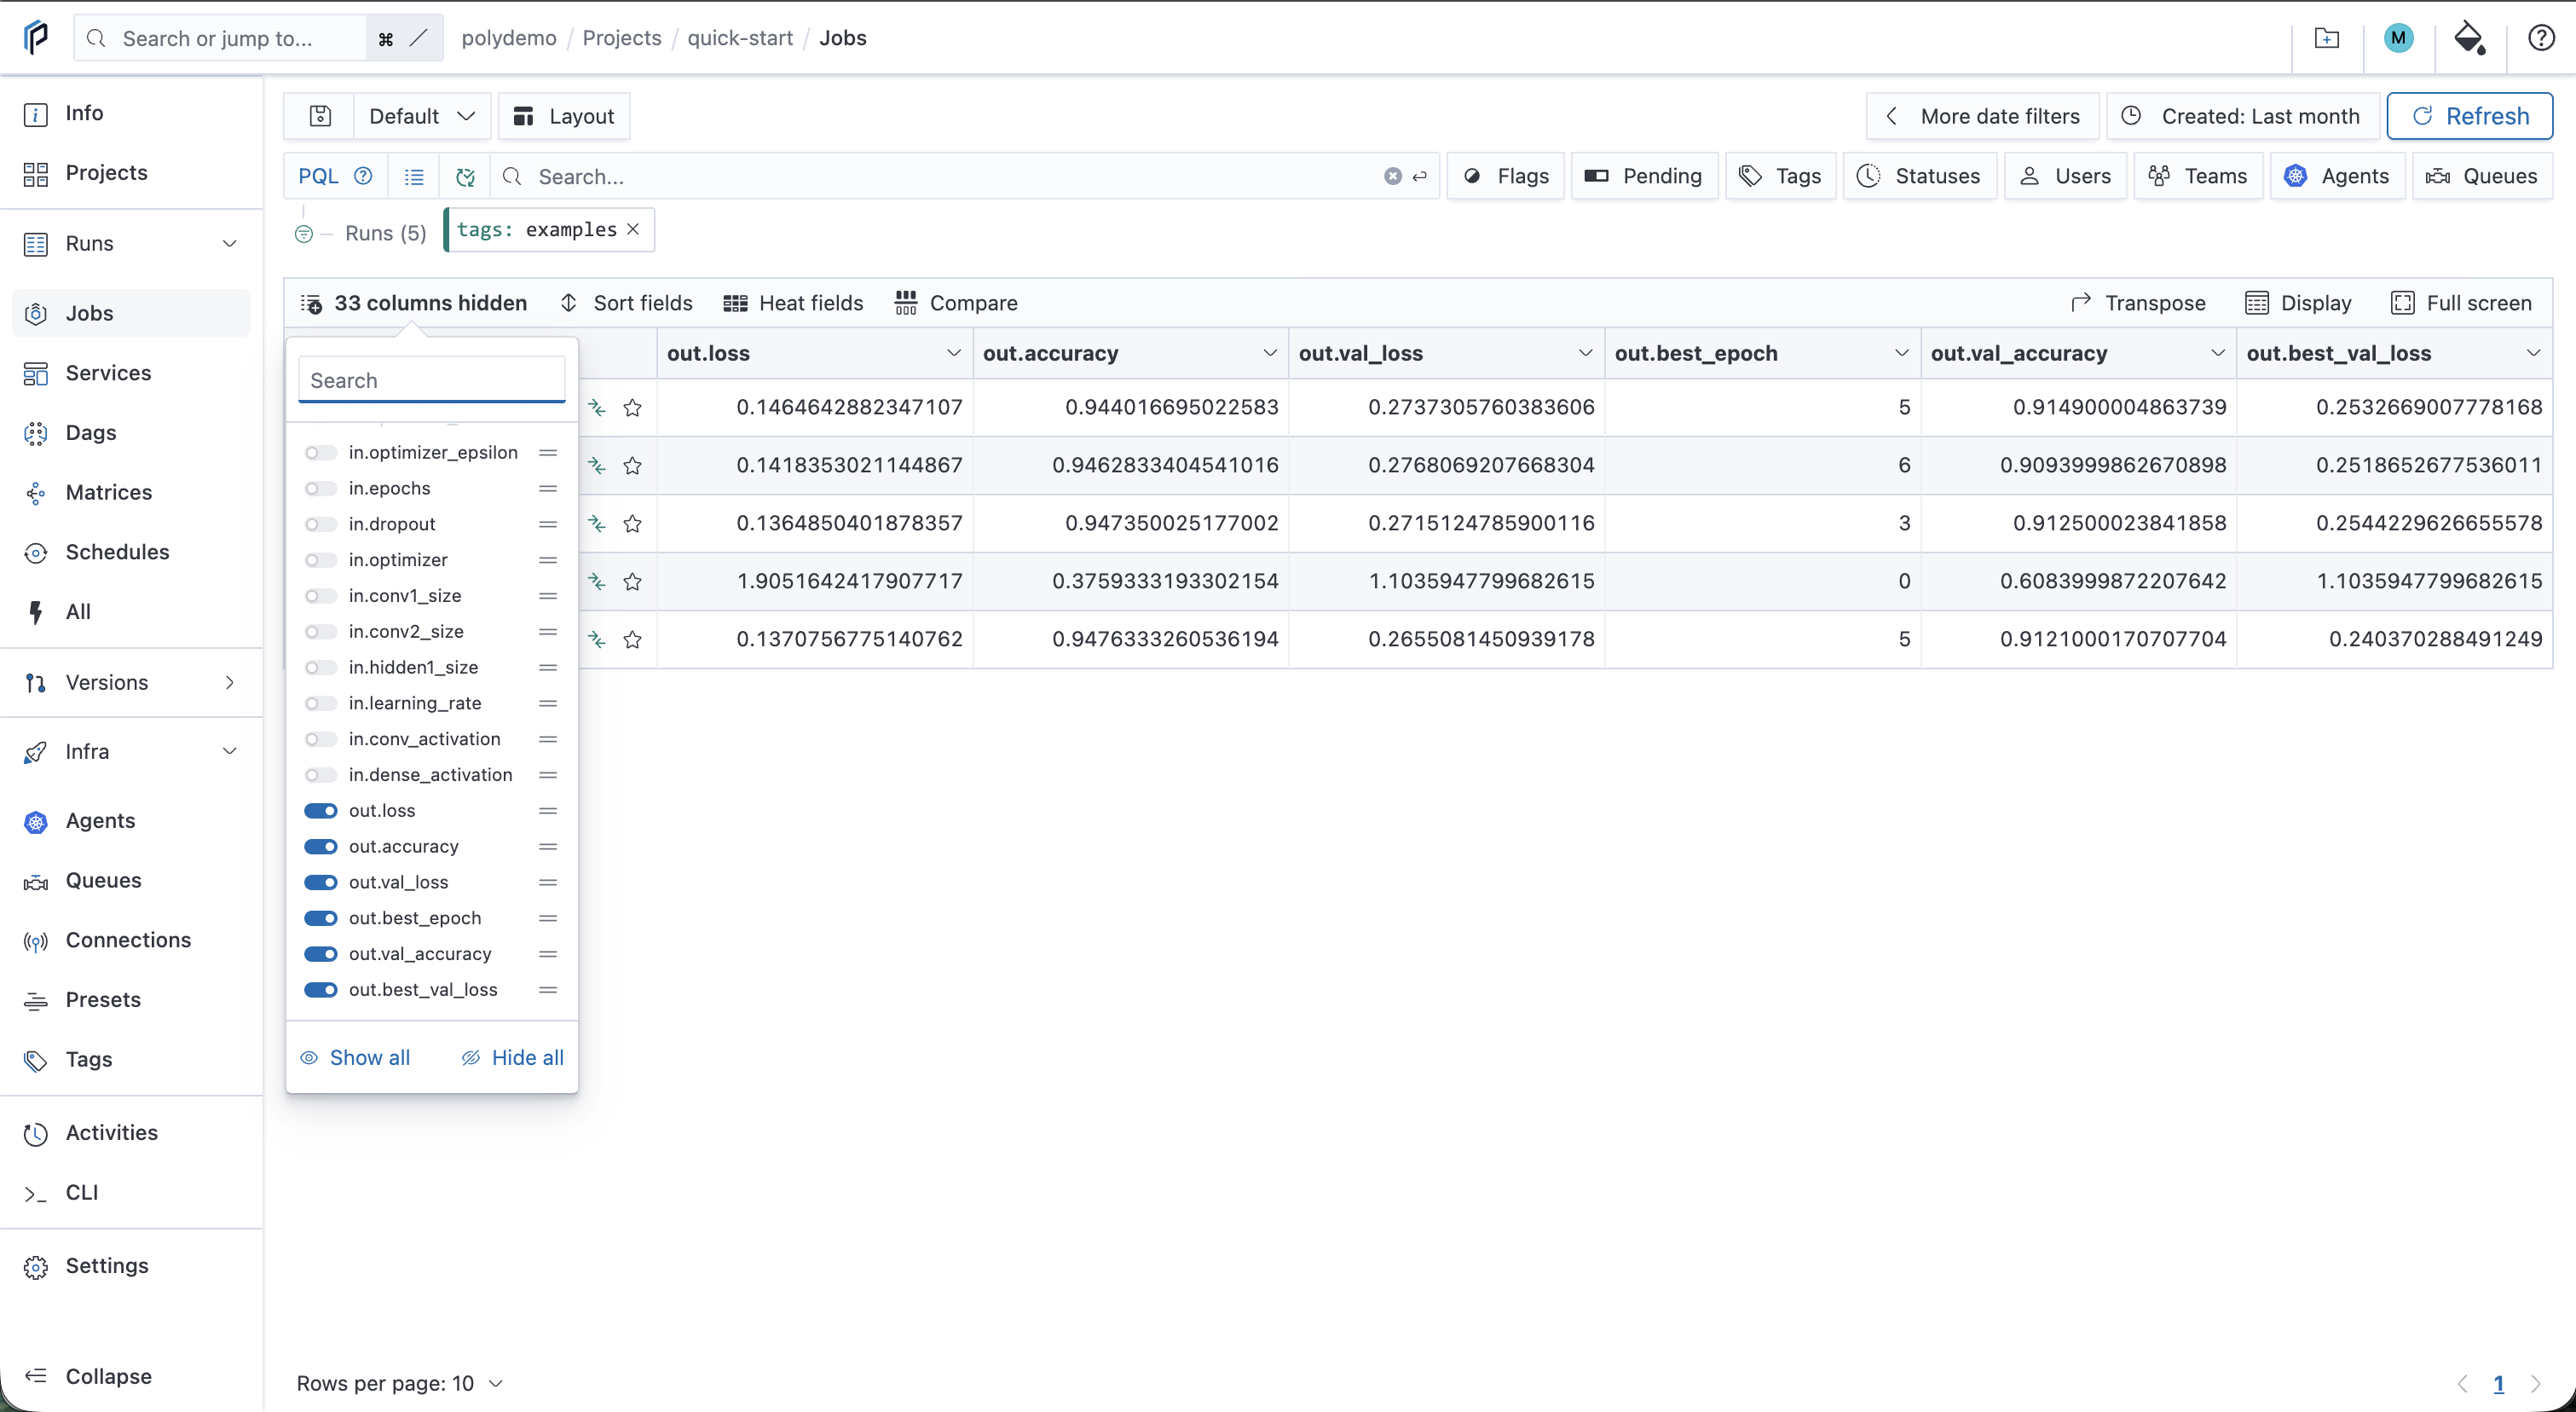
Task: Hide out.best_val_loss column toggle
Action: click(x=320, y=990)
